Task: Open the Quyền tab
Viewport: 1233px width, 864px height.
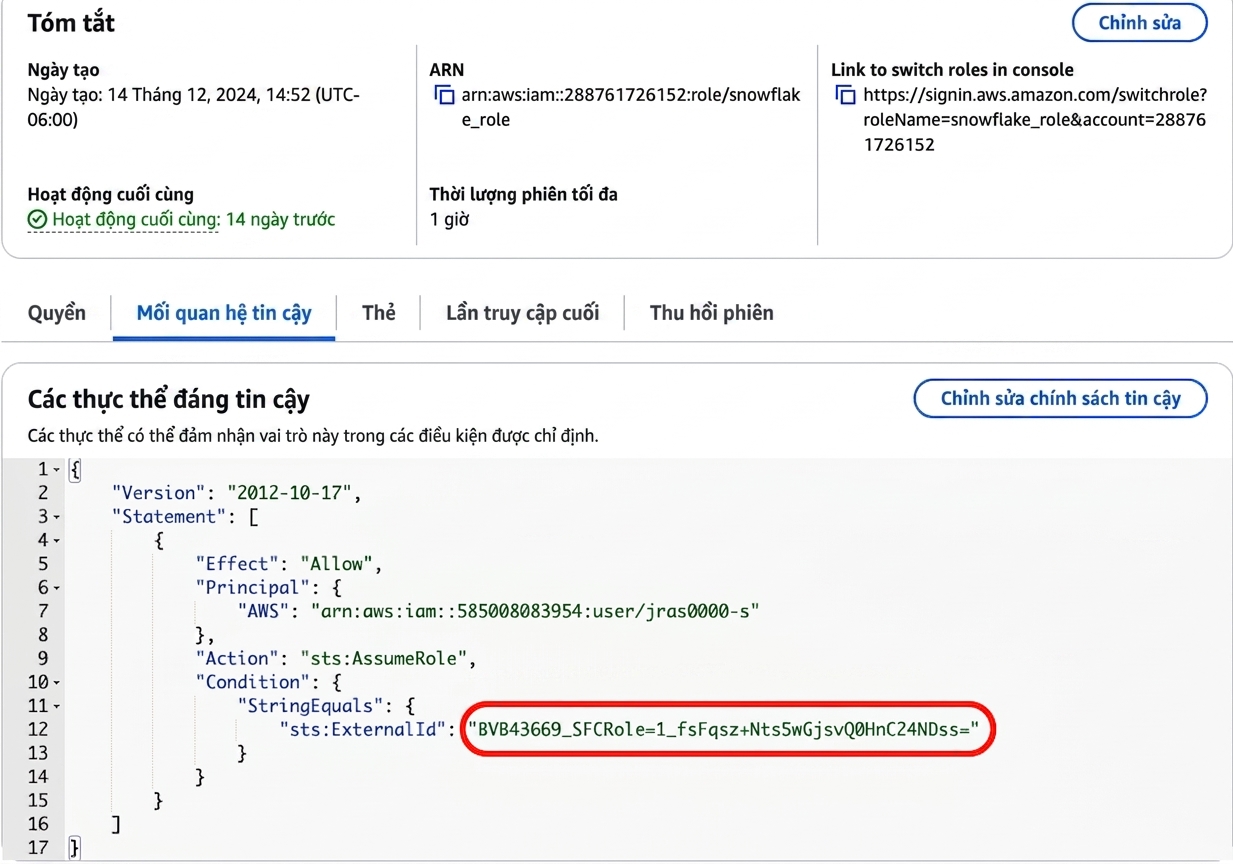Action: coord(57,313)
